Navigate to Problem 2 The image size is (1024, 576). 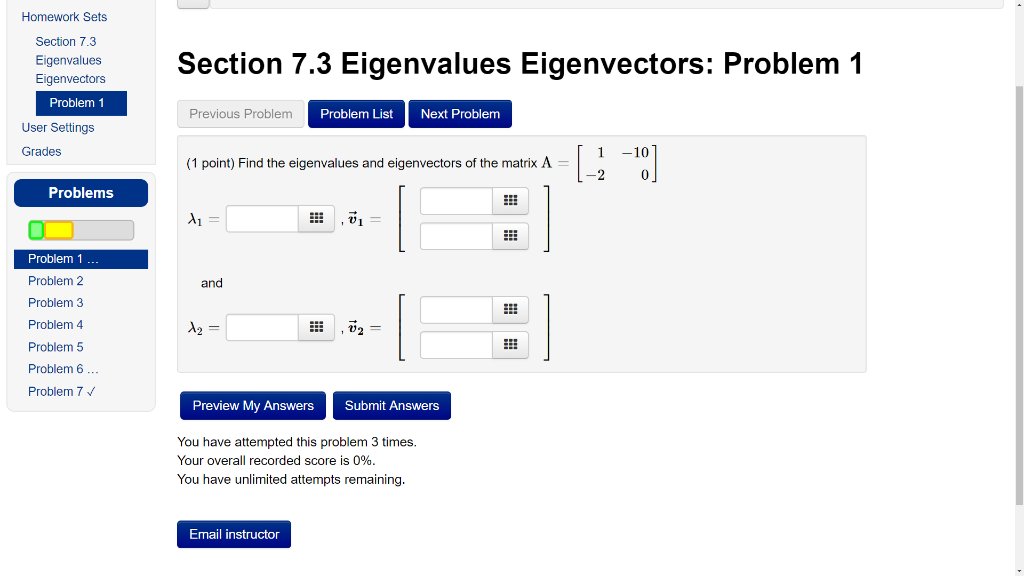[56, 280]
